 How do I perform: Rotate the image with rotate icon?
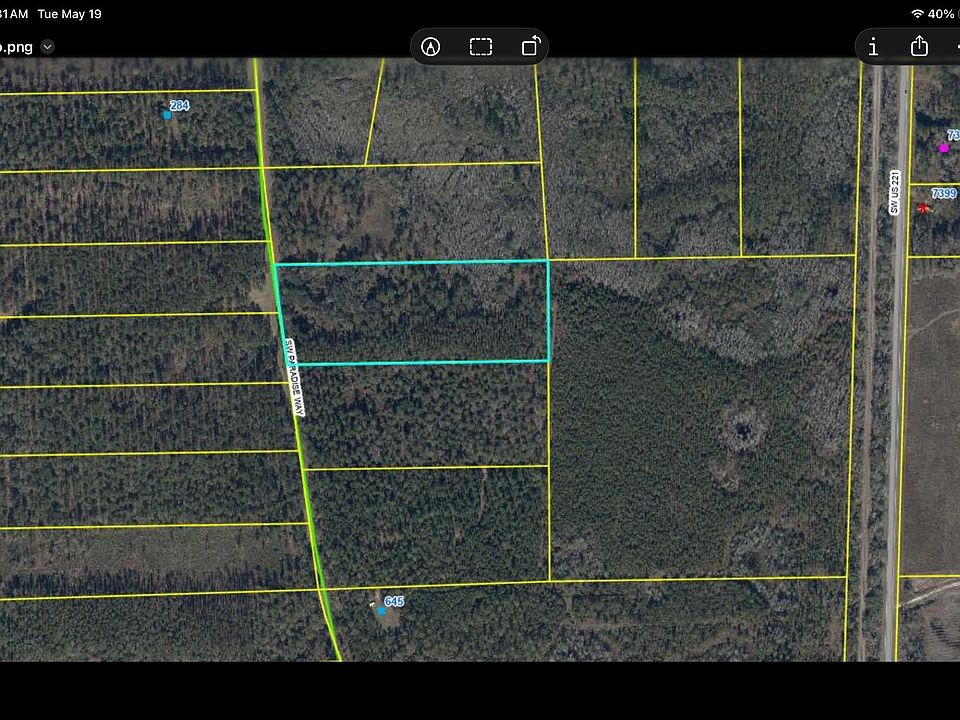[x=530, y=46]
